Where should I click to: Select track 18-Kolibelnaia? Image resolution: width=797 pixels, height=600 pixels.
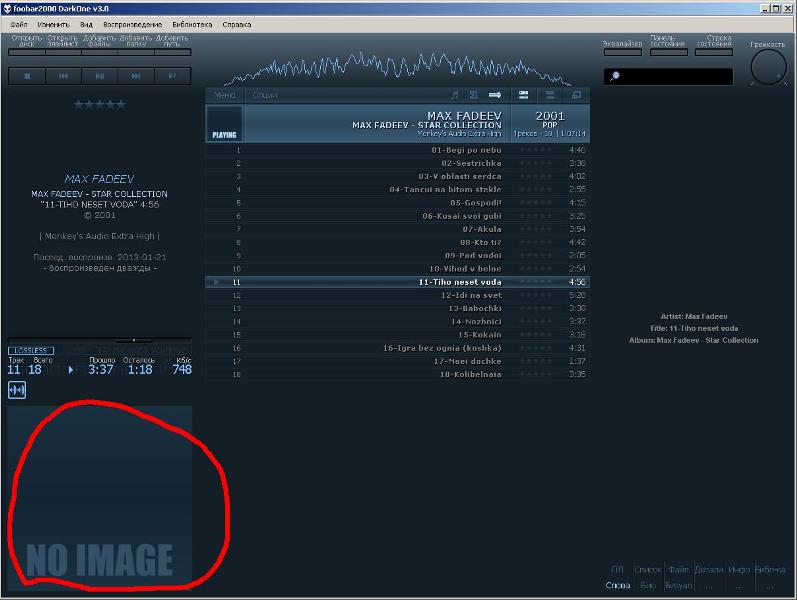point(397,375)
